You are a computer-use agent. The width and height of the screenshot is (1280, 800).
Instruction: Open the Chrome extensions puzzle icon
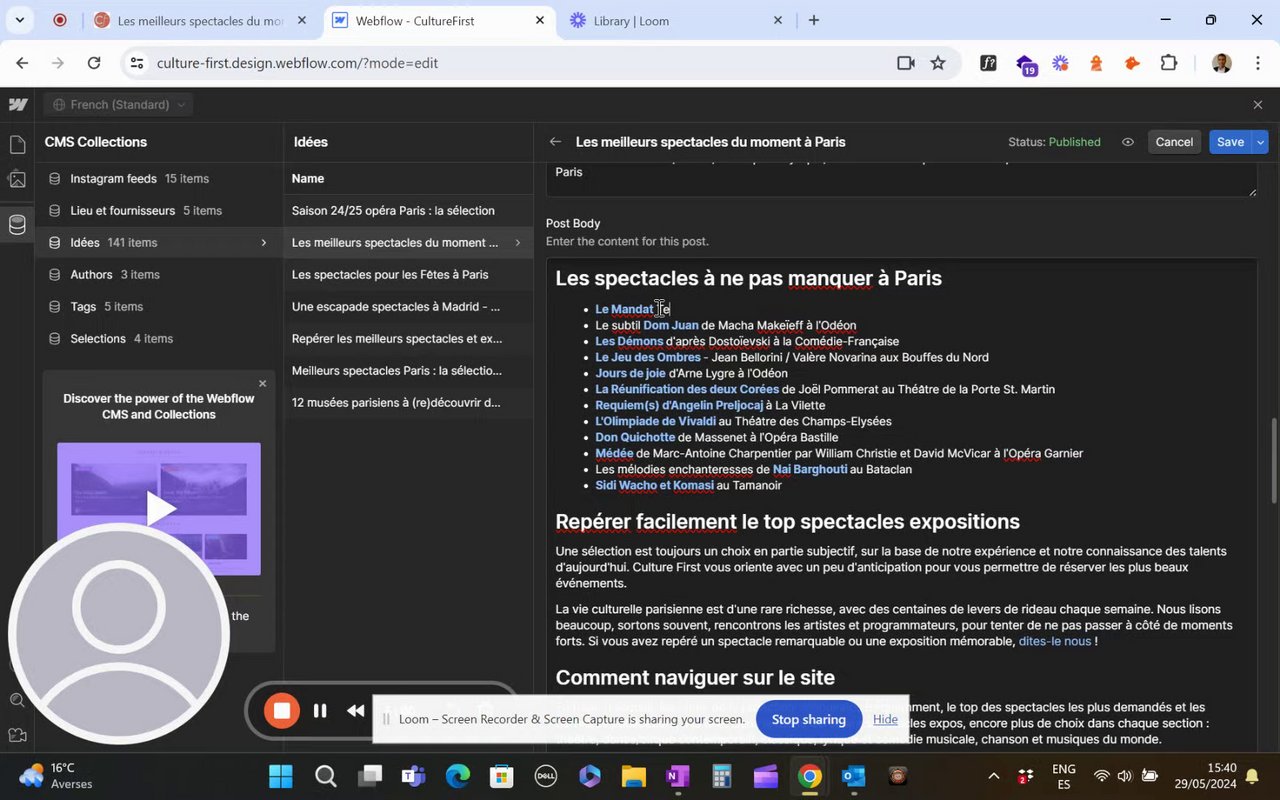pos(1169,63)
